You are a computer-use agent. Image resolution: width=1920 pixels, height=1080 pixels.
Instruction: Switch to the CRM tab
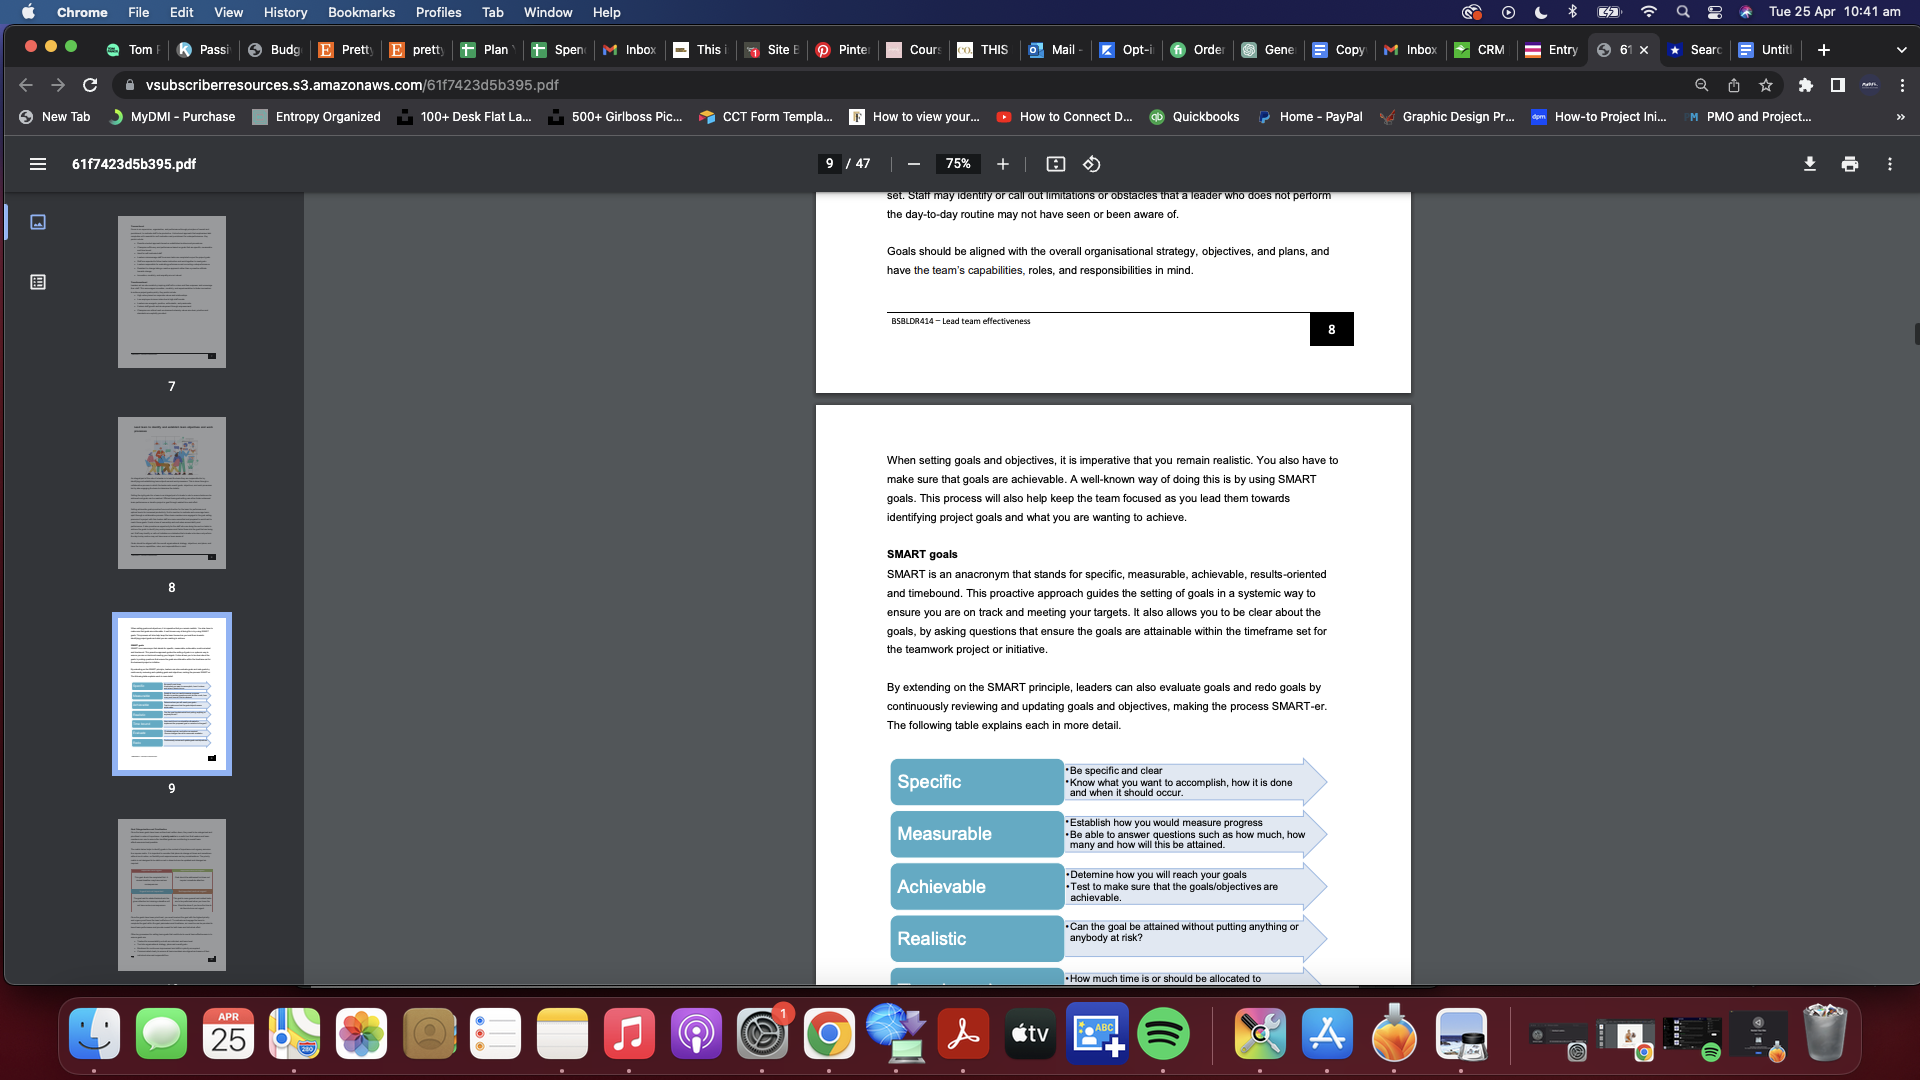click(1481, 50)
